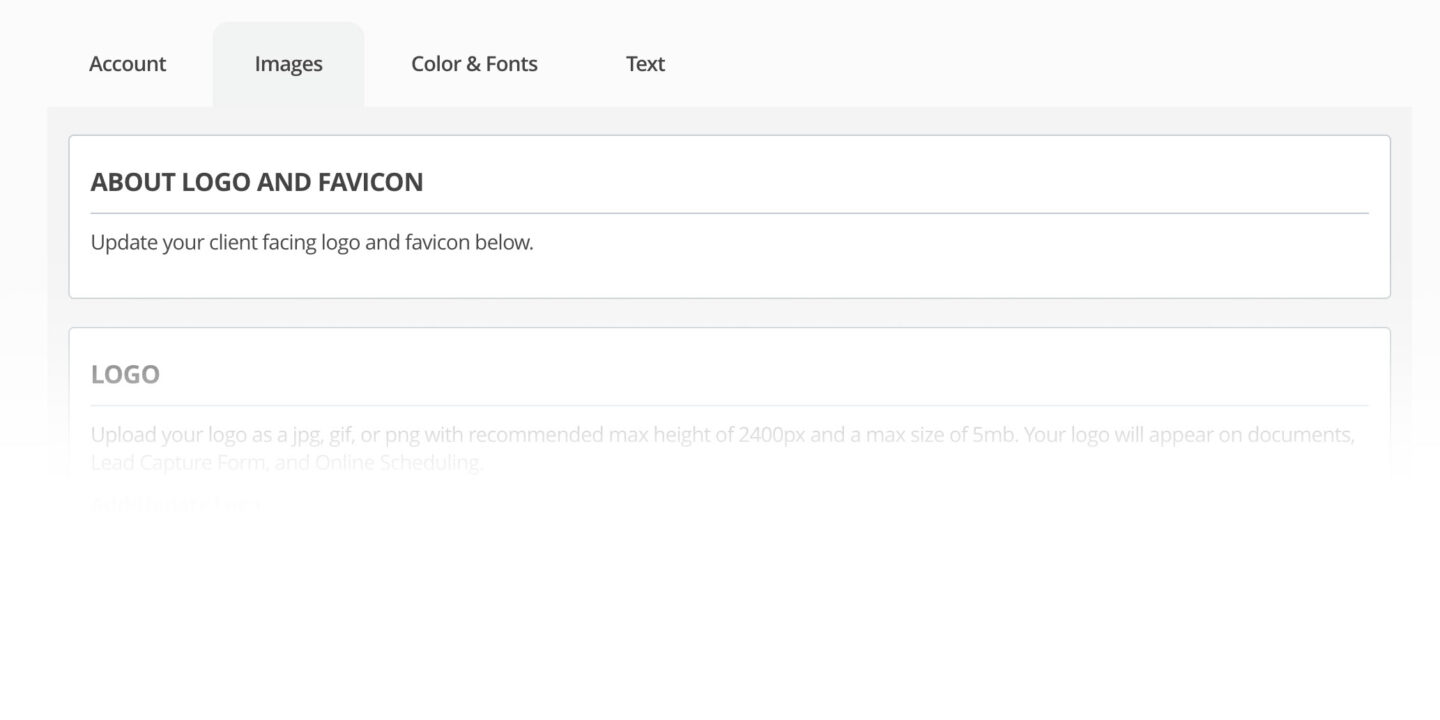
Task: Switch to the Color & Fonts tab
Action: (474, 64)
